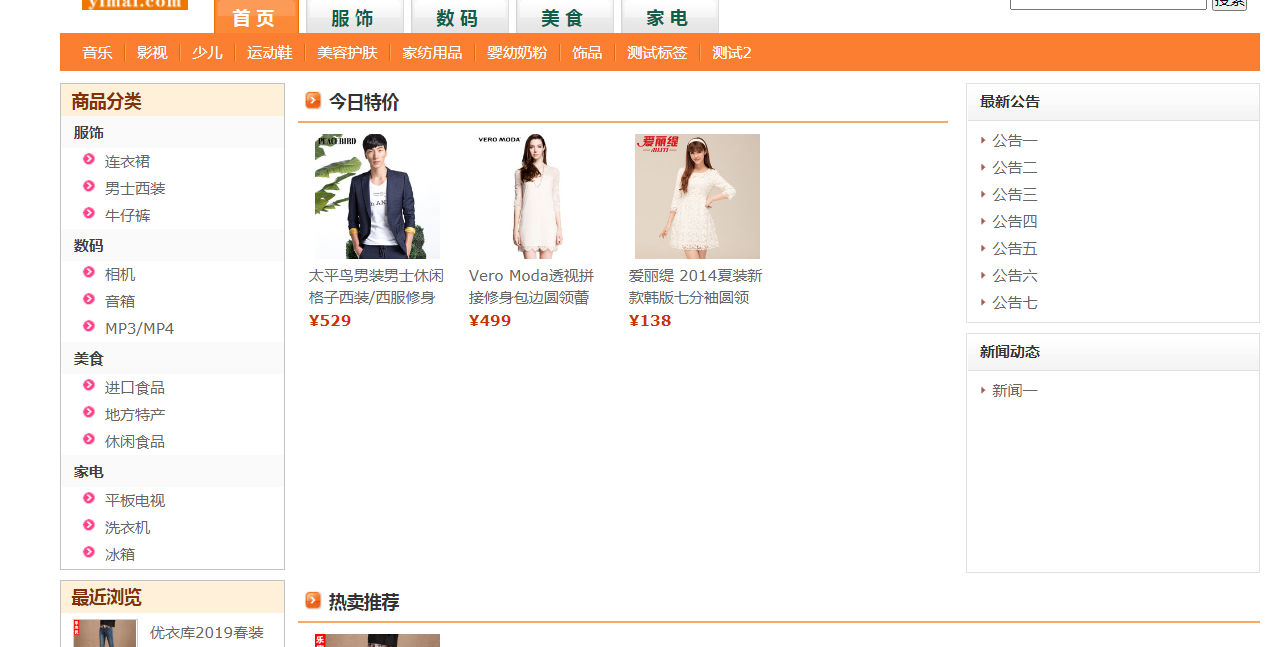Image resolution: width=1286 pixels, height=647 pixels.
Task: Select 少儿 in the orange nav bar
Action: [207, 53]
